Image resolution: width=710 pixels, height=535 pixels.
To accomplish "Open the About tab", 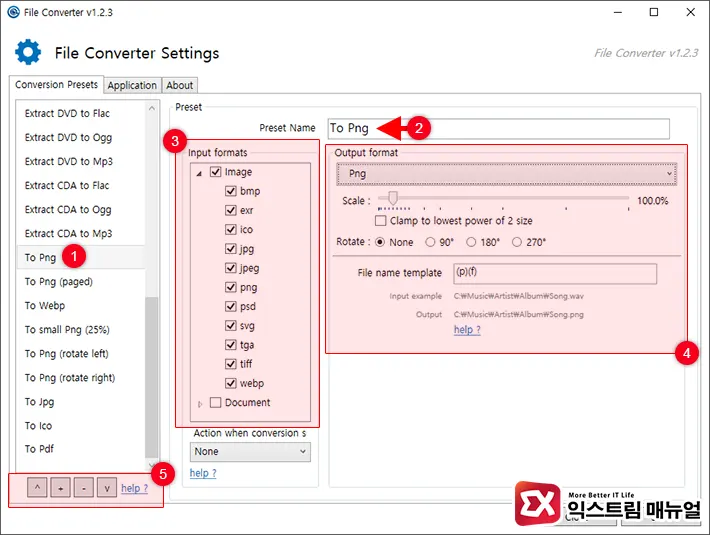I will (180, 86).
